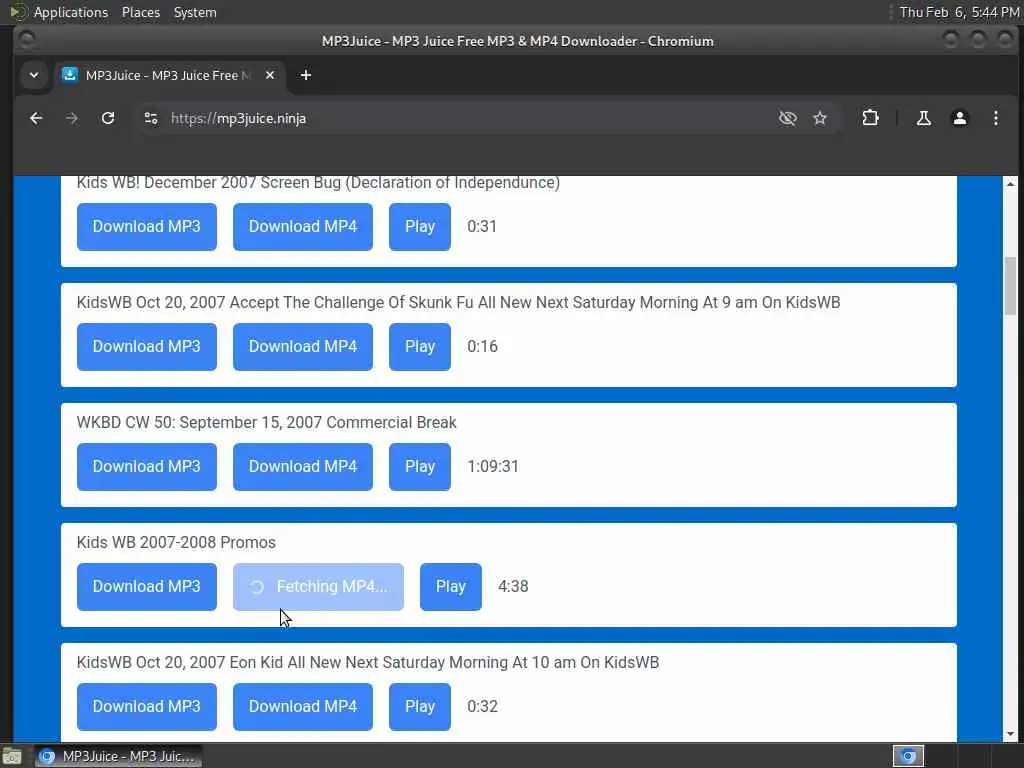Play WKBD CW 50 Commercial Break
1024x768 pixels.
[x=419, y=467]
